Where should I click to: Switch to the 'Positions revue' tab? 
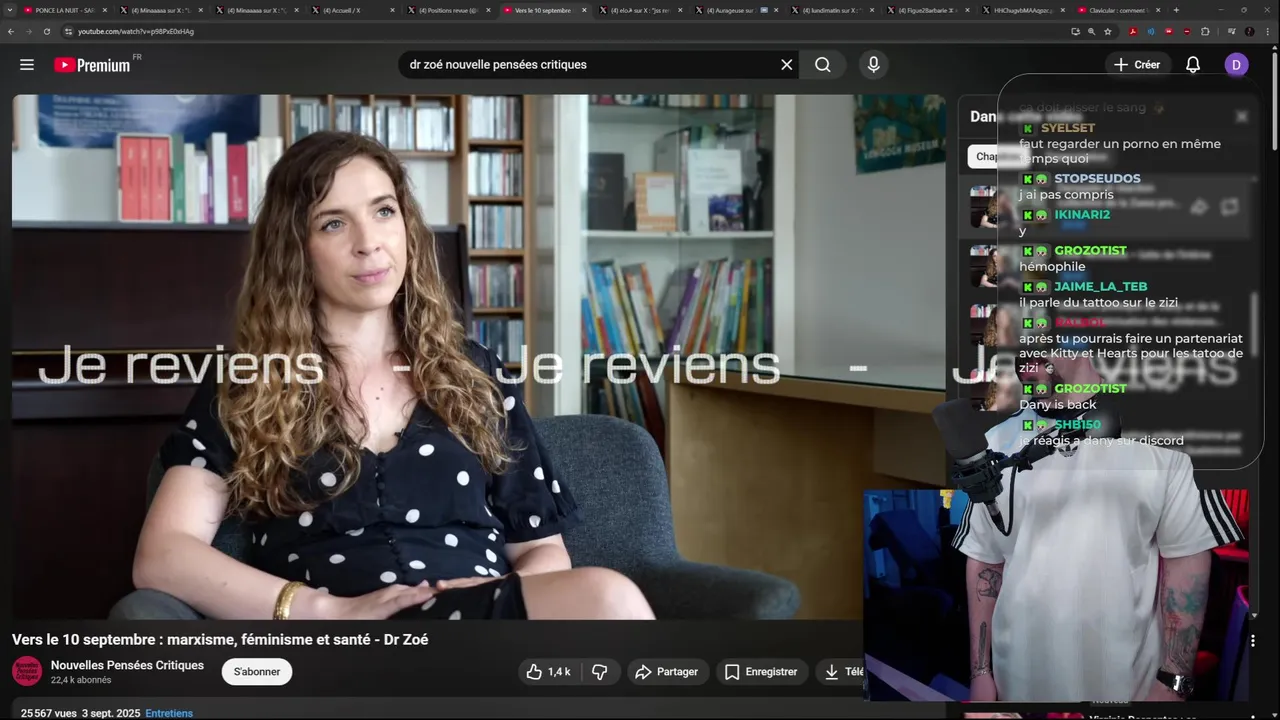point(448,10)
